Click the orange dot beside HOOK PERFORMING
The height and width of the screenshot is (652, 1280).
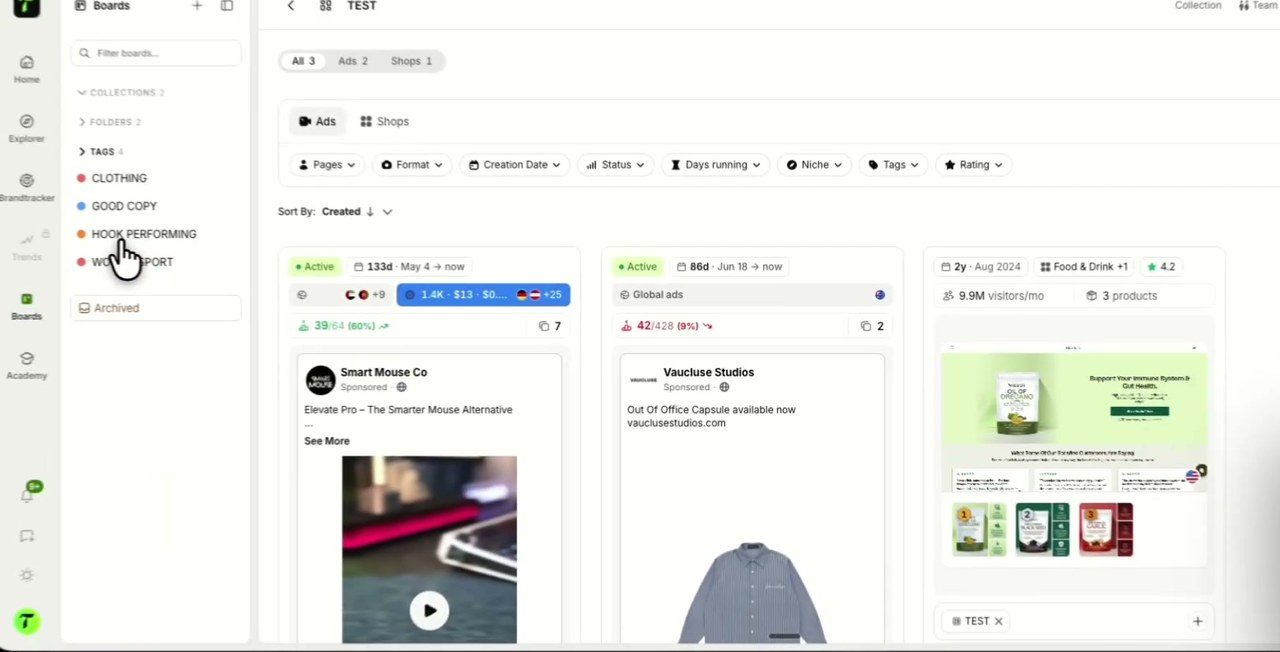(81, 234)
